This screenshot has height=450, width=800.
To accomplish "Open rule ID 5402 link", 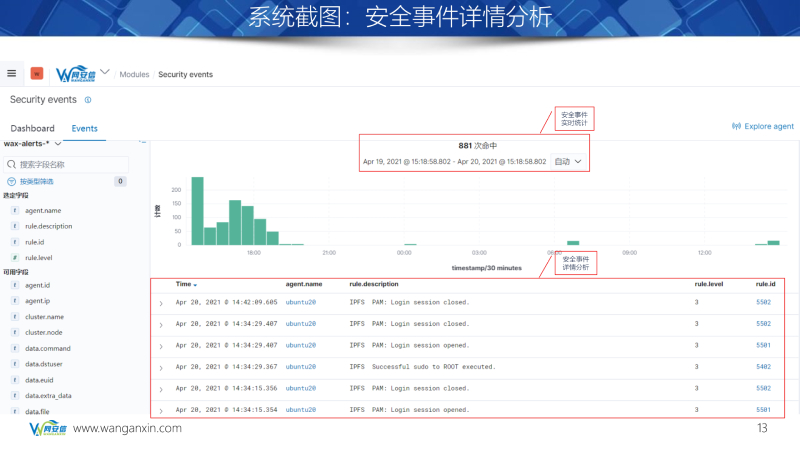I will (763, 367).
